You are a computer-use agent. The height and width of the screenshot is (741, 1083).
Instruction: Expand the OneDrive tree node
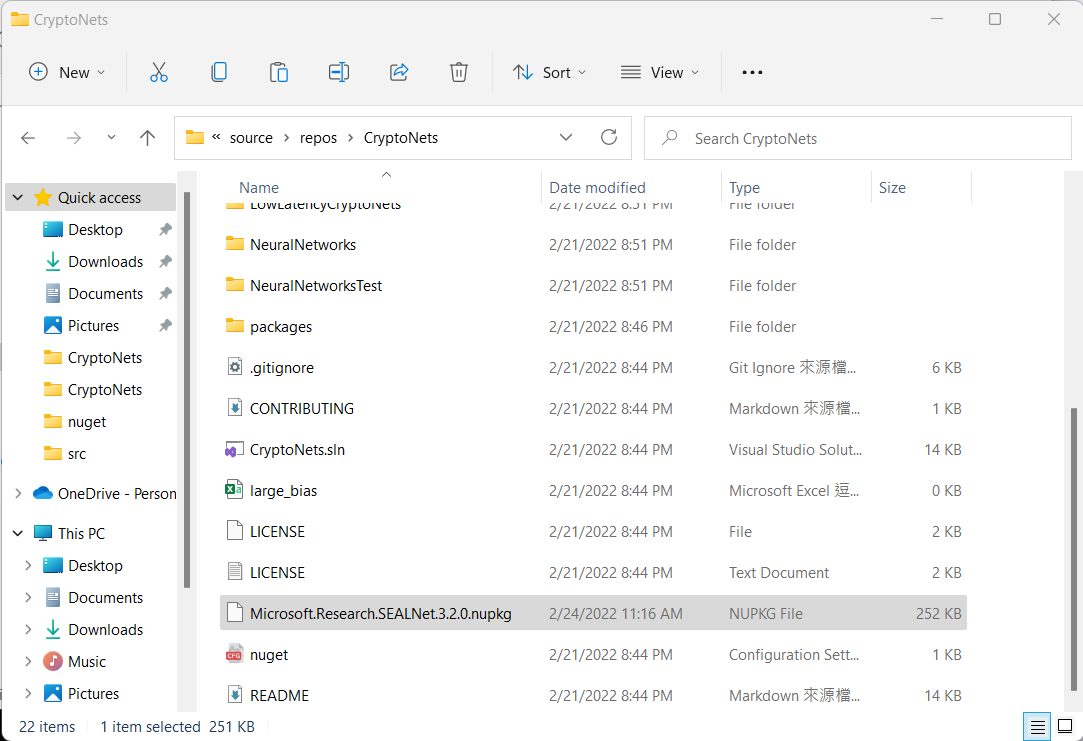tap(18, 493)
